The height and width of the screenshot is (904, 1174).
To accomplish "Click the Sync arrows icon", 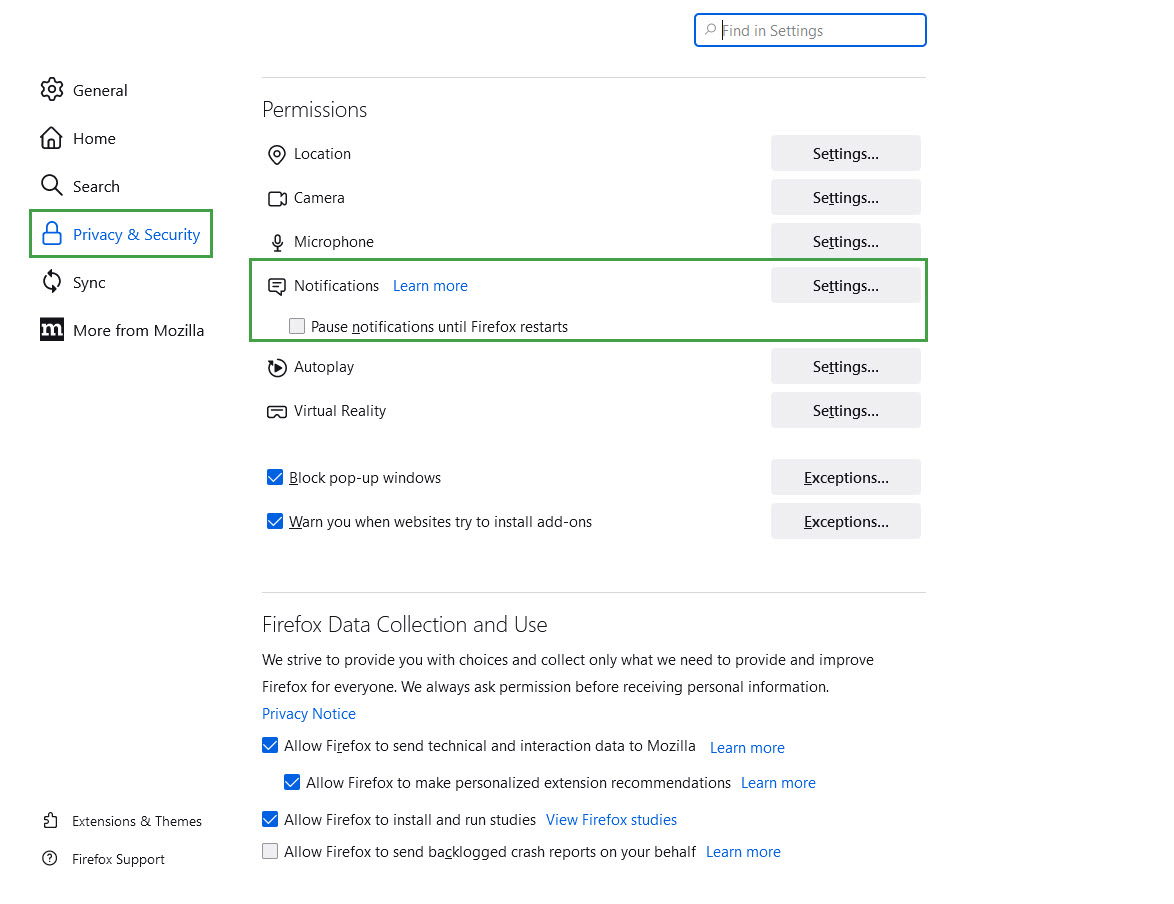I will click(52, 283).
